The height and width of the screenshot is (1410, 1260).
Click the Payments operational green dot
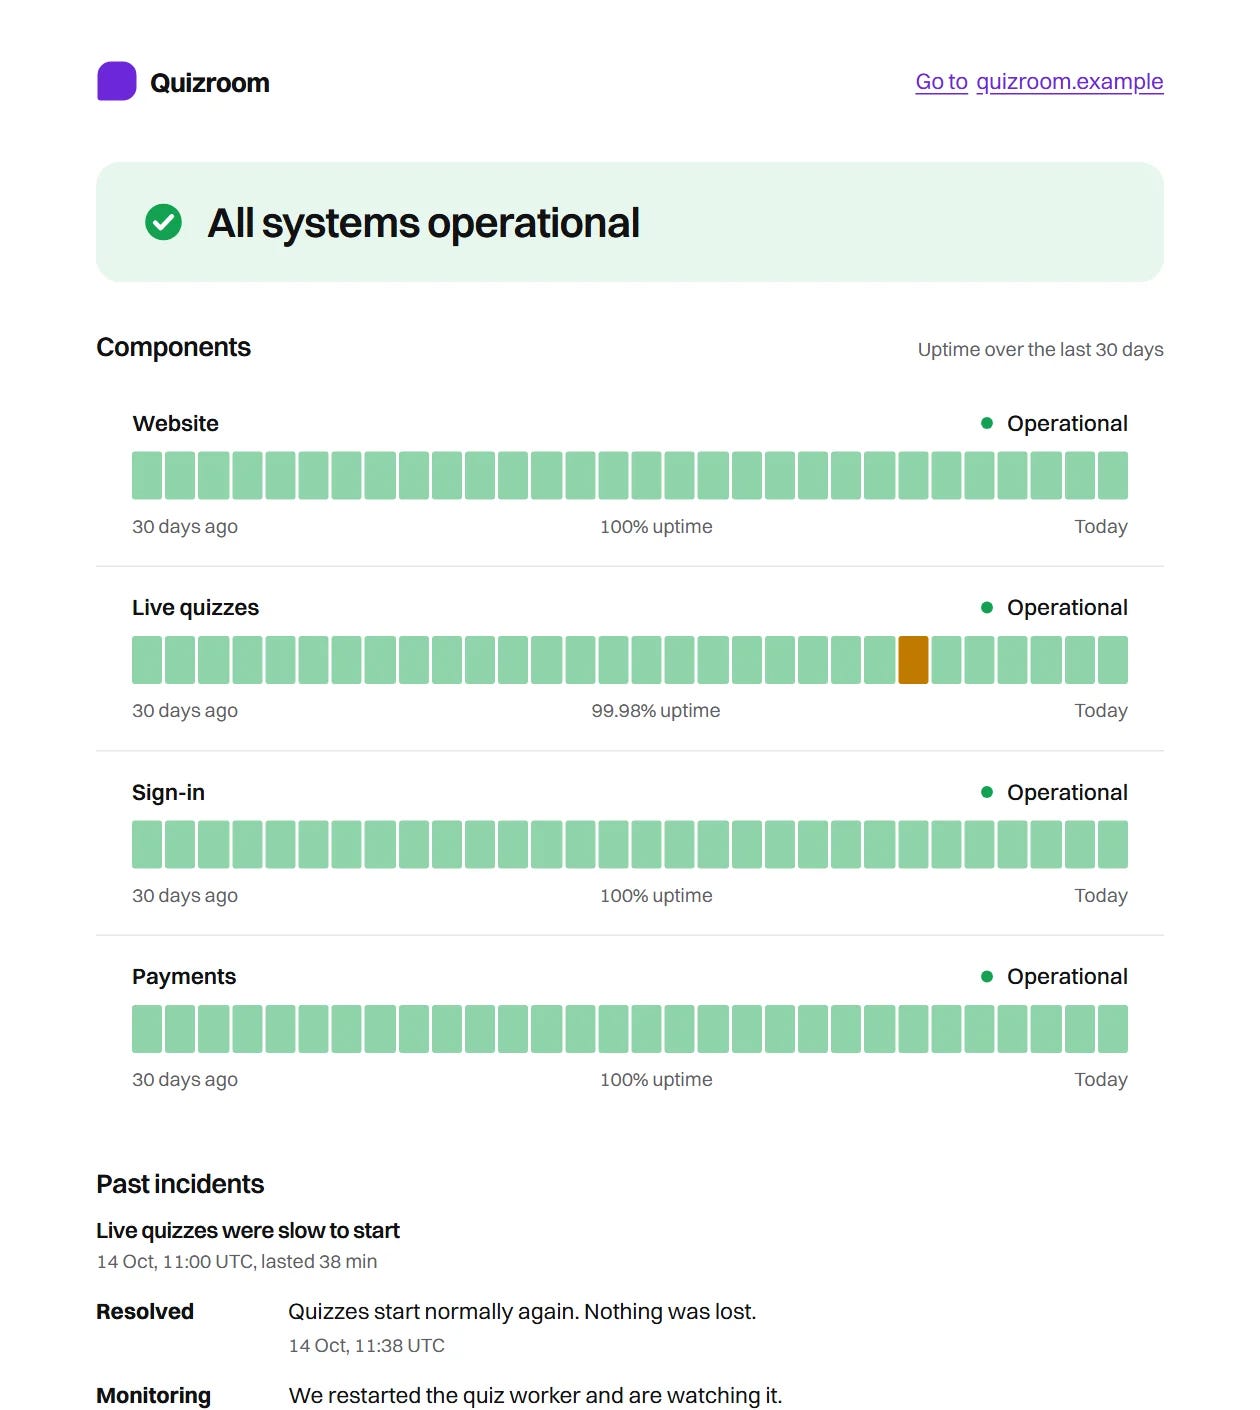[987, 976]
